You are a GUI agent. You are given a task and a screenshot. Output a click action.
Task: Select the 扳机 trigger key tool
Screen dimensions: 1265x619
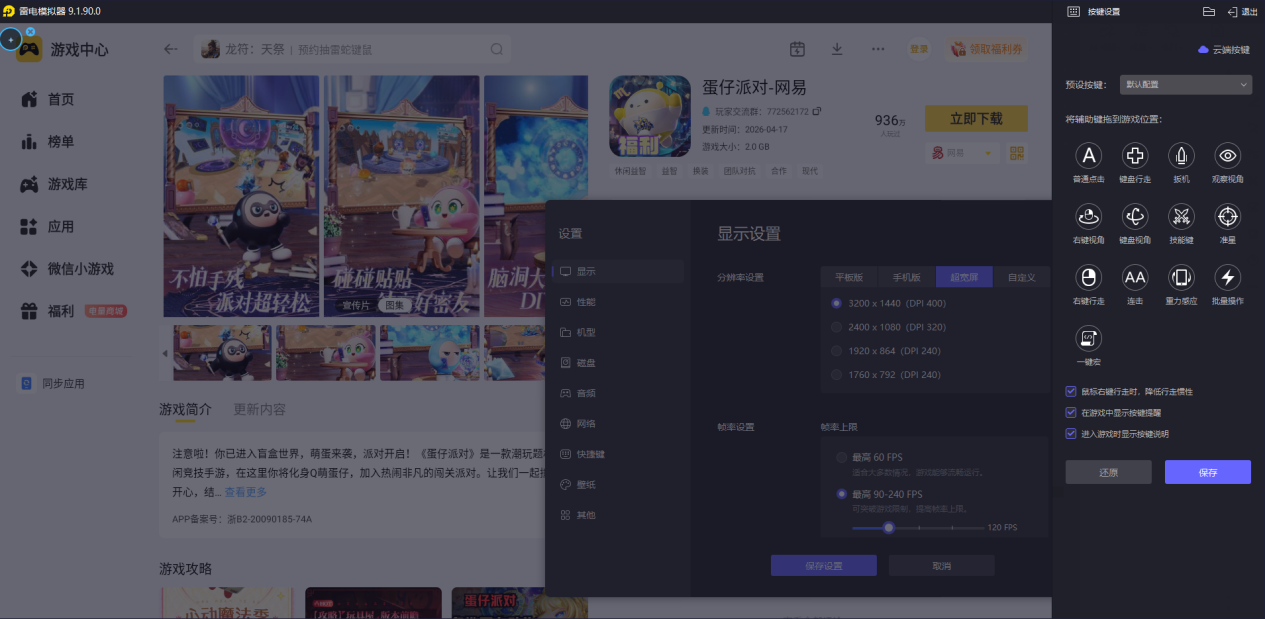(1181, 155)
